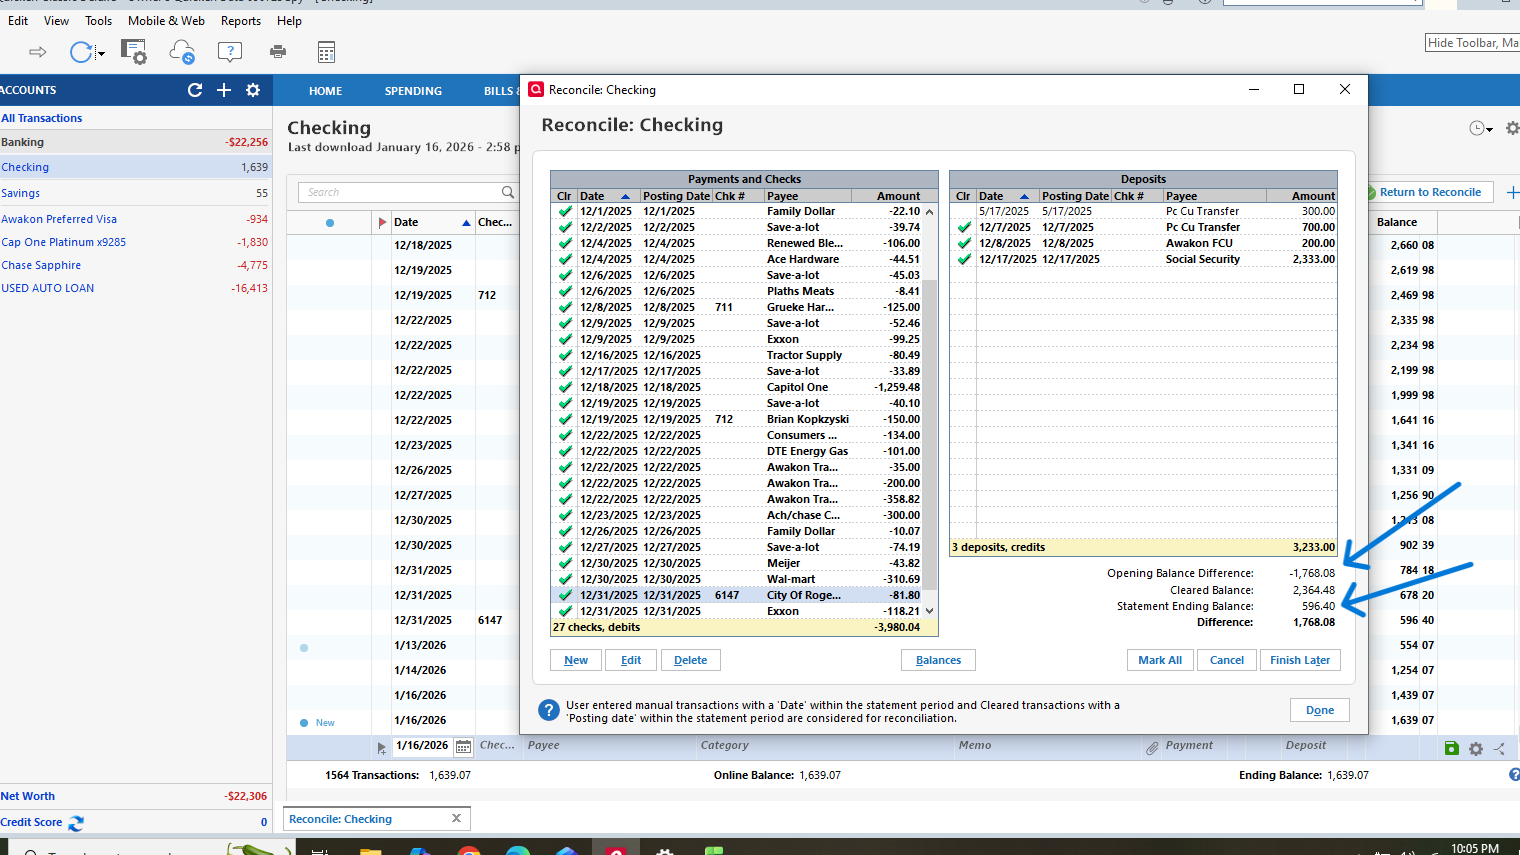Click the taskbar clock showing 10:05 PM
The height and width of the screenshot is (855, 1520).
[1474, 848]
